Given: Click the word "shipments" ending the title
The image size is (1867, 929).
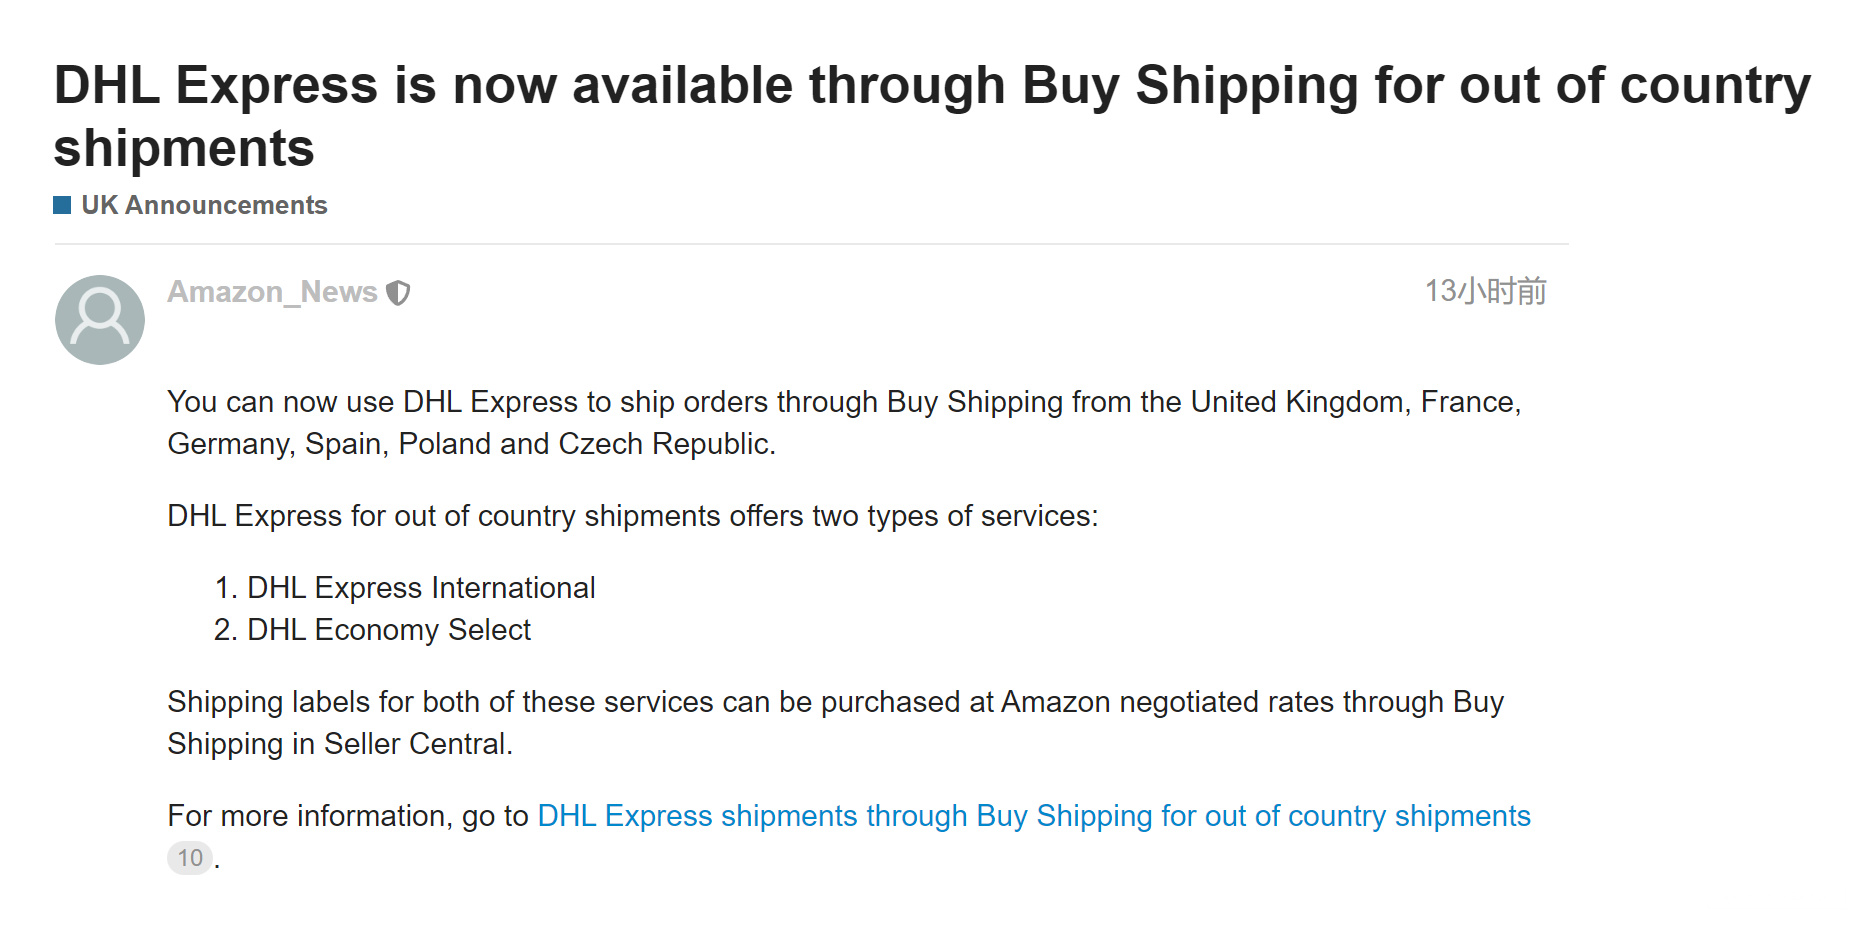Looking at the screenshot, I should click(x=184, y=149).
